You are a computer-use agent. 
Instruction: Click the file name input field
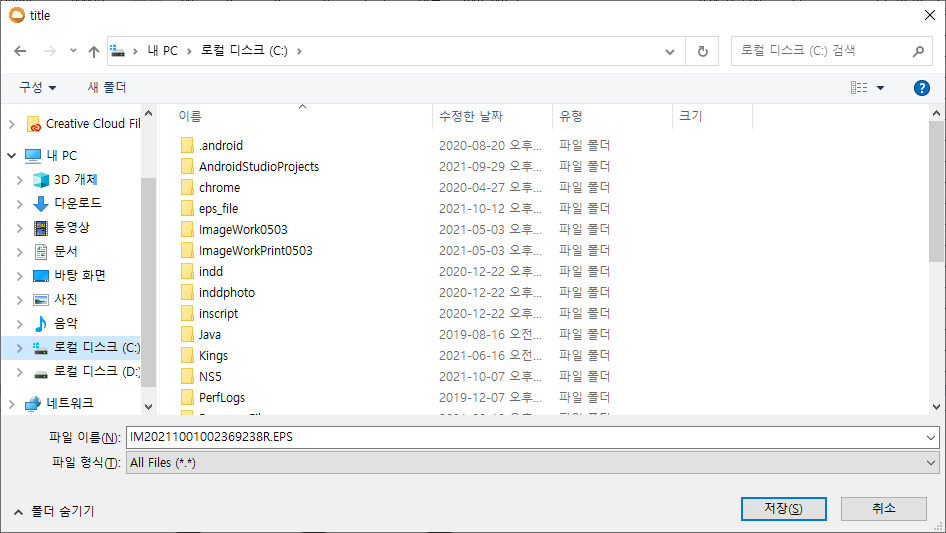[525, 438]
